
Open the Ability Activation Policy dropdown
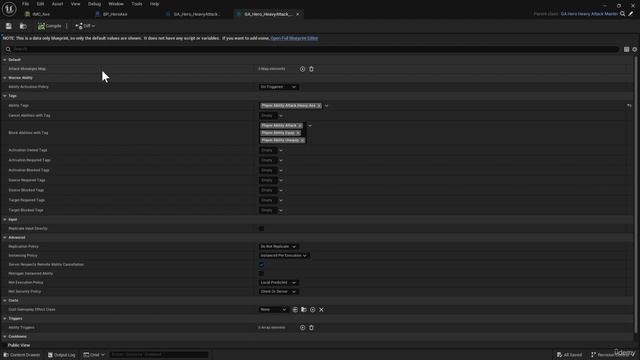pos(278,87)
